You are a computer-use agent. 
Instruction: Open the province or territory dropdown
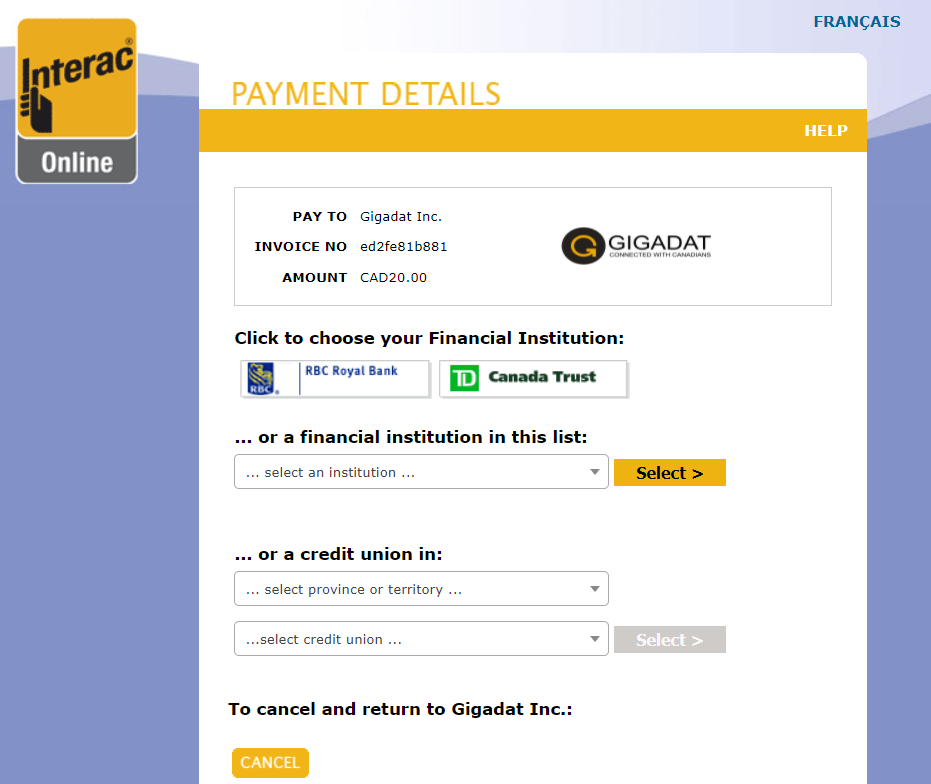(x=422, y=589)
